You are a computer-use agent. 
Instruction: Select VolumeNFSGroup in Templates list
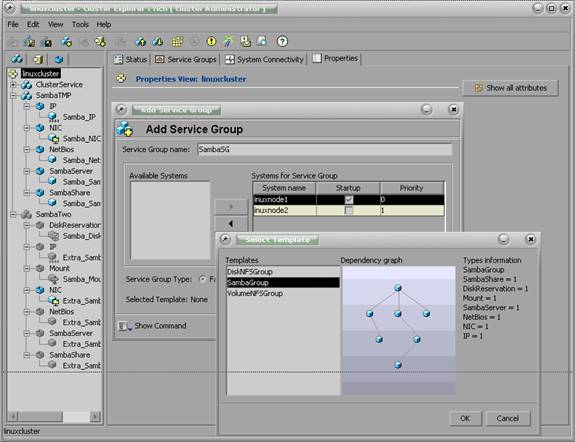coord(283,293)
